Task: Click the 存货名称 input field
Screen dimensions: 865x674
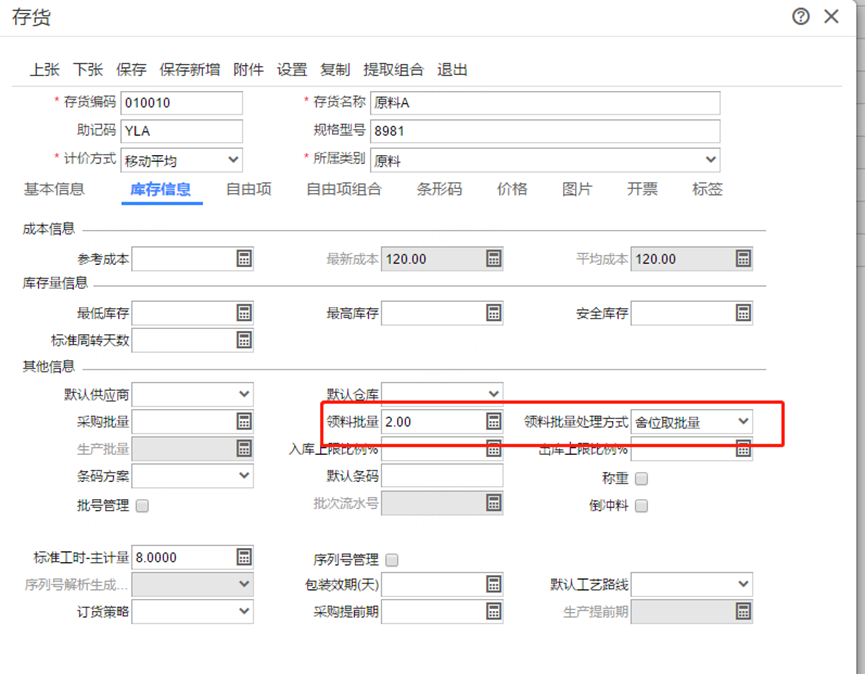Action: (x=545, y=103)
